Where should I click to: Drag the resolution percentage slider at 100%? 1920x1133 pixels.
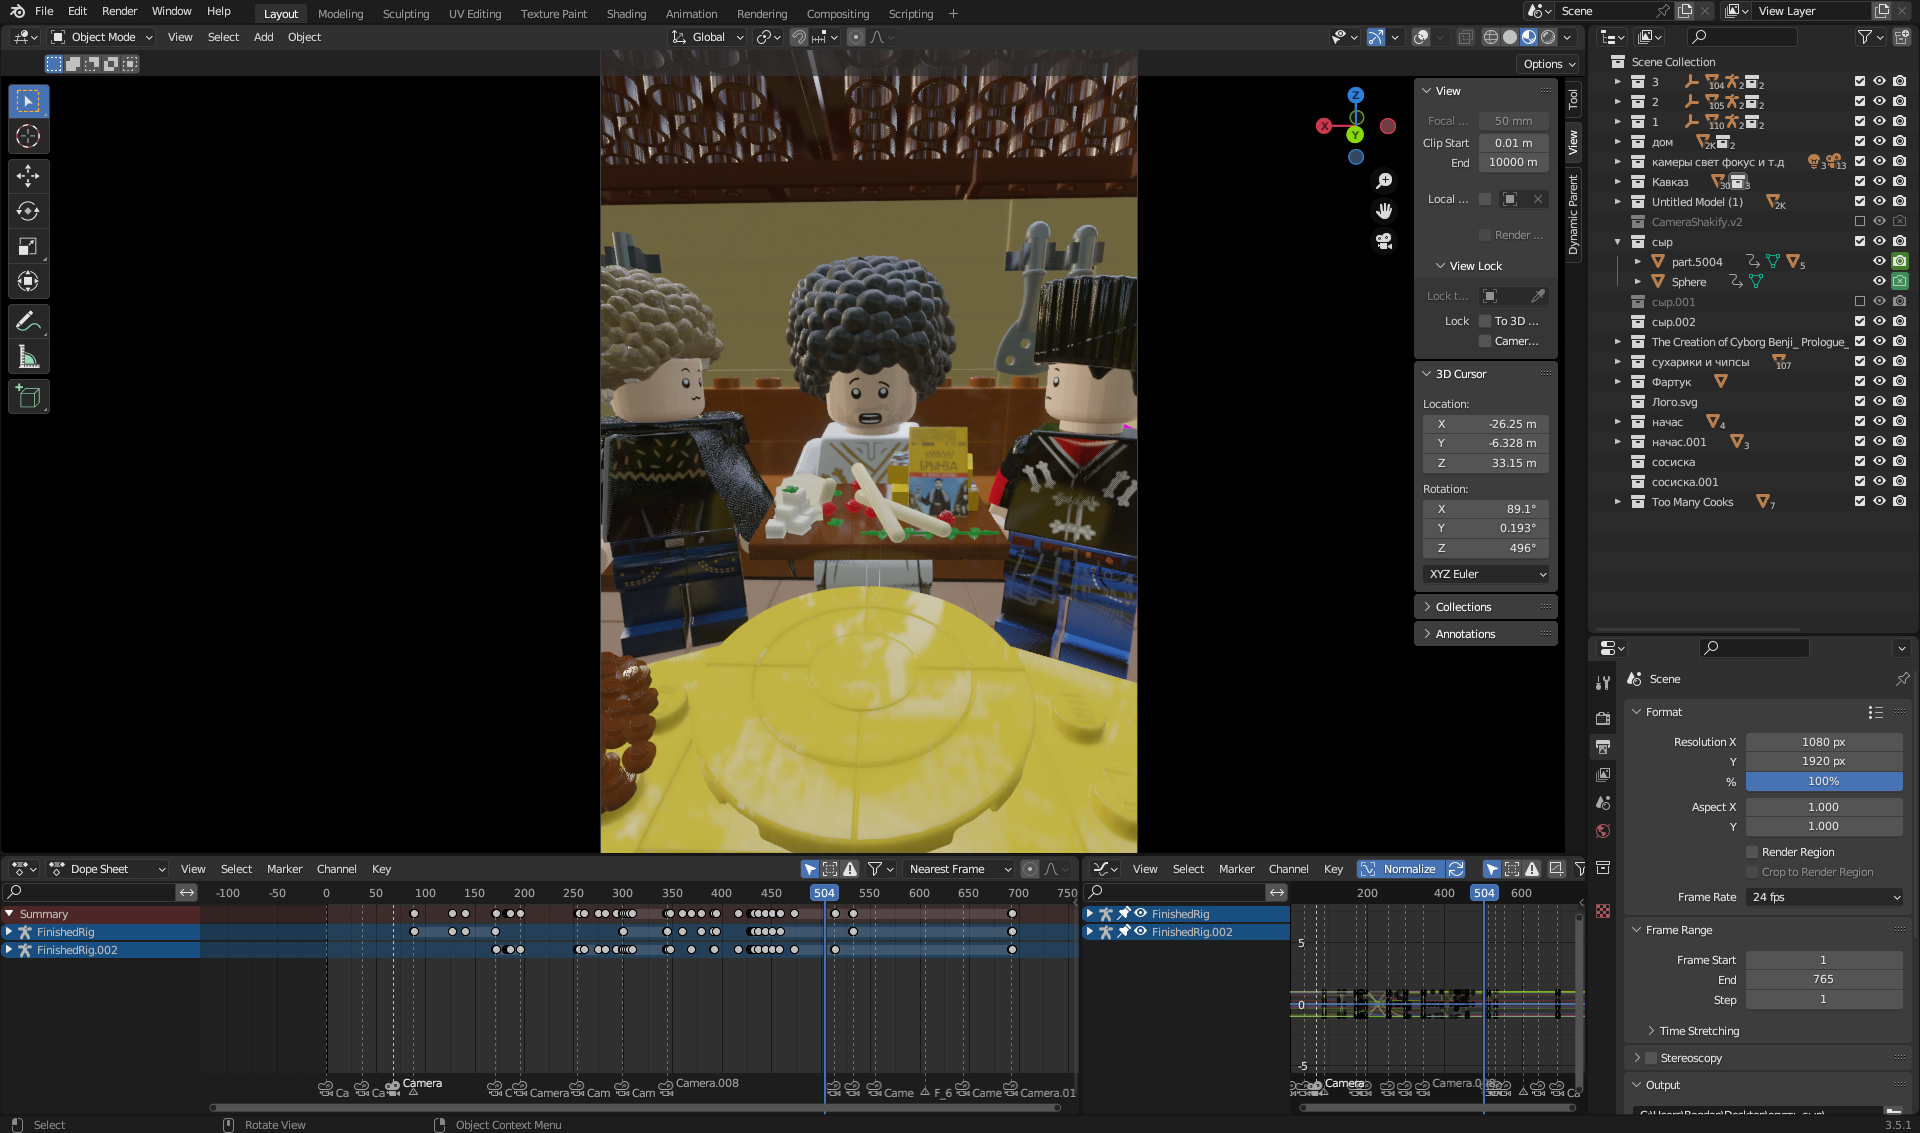coord(1823,781)
